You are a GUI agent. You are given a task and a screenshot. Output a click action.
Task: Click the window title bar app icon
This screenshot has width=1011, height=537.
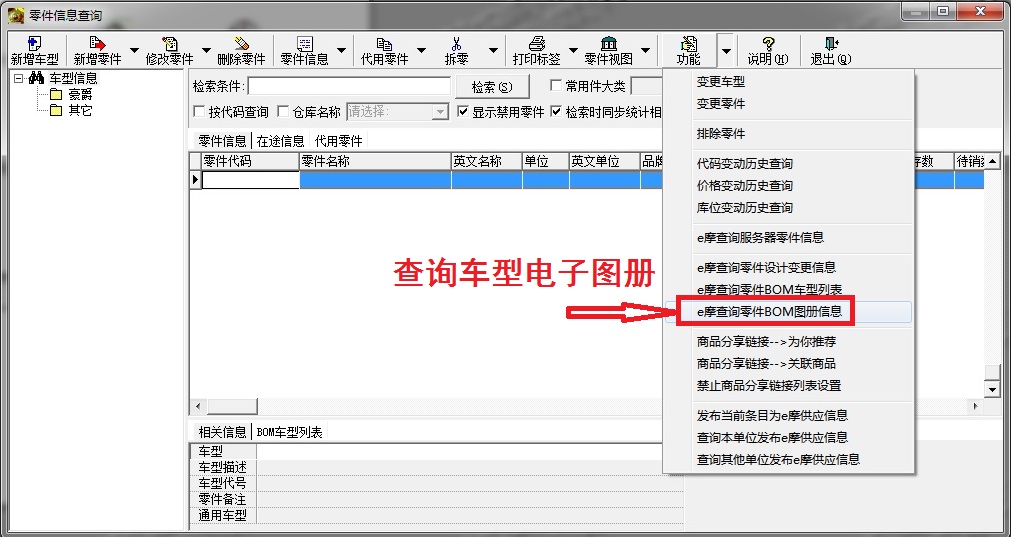[15, 14]
